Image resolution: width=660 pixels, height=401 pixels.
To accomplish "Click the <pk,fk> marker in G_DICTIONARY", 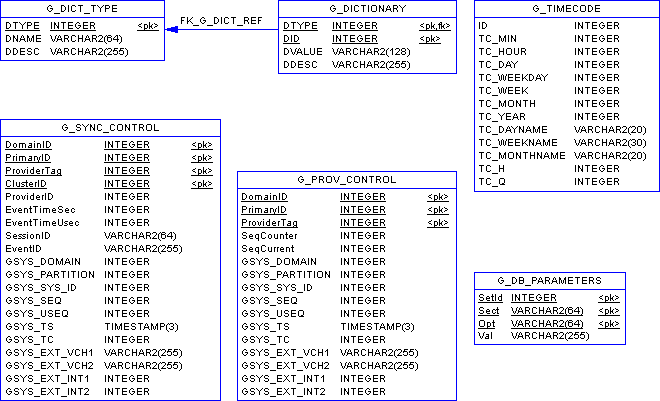I will 435,26.
